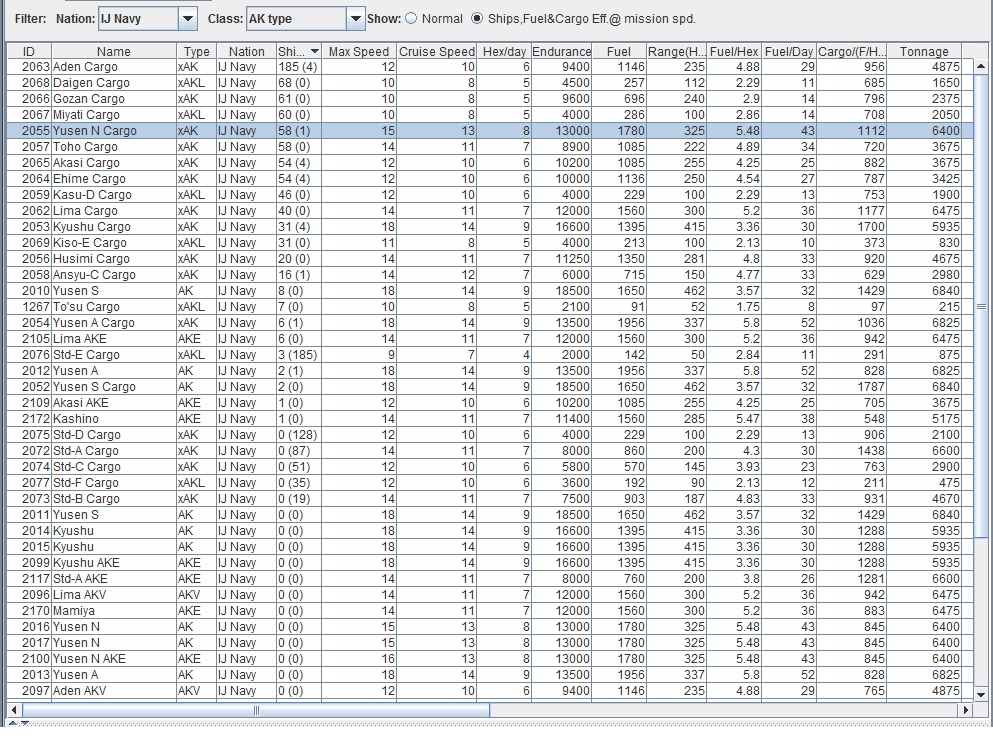Click the vertical scrollbar's down arrow
Image resolution: width=993 pixels, height=756 pixels.
click(x=981, y=695)
